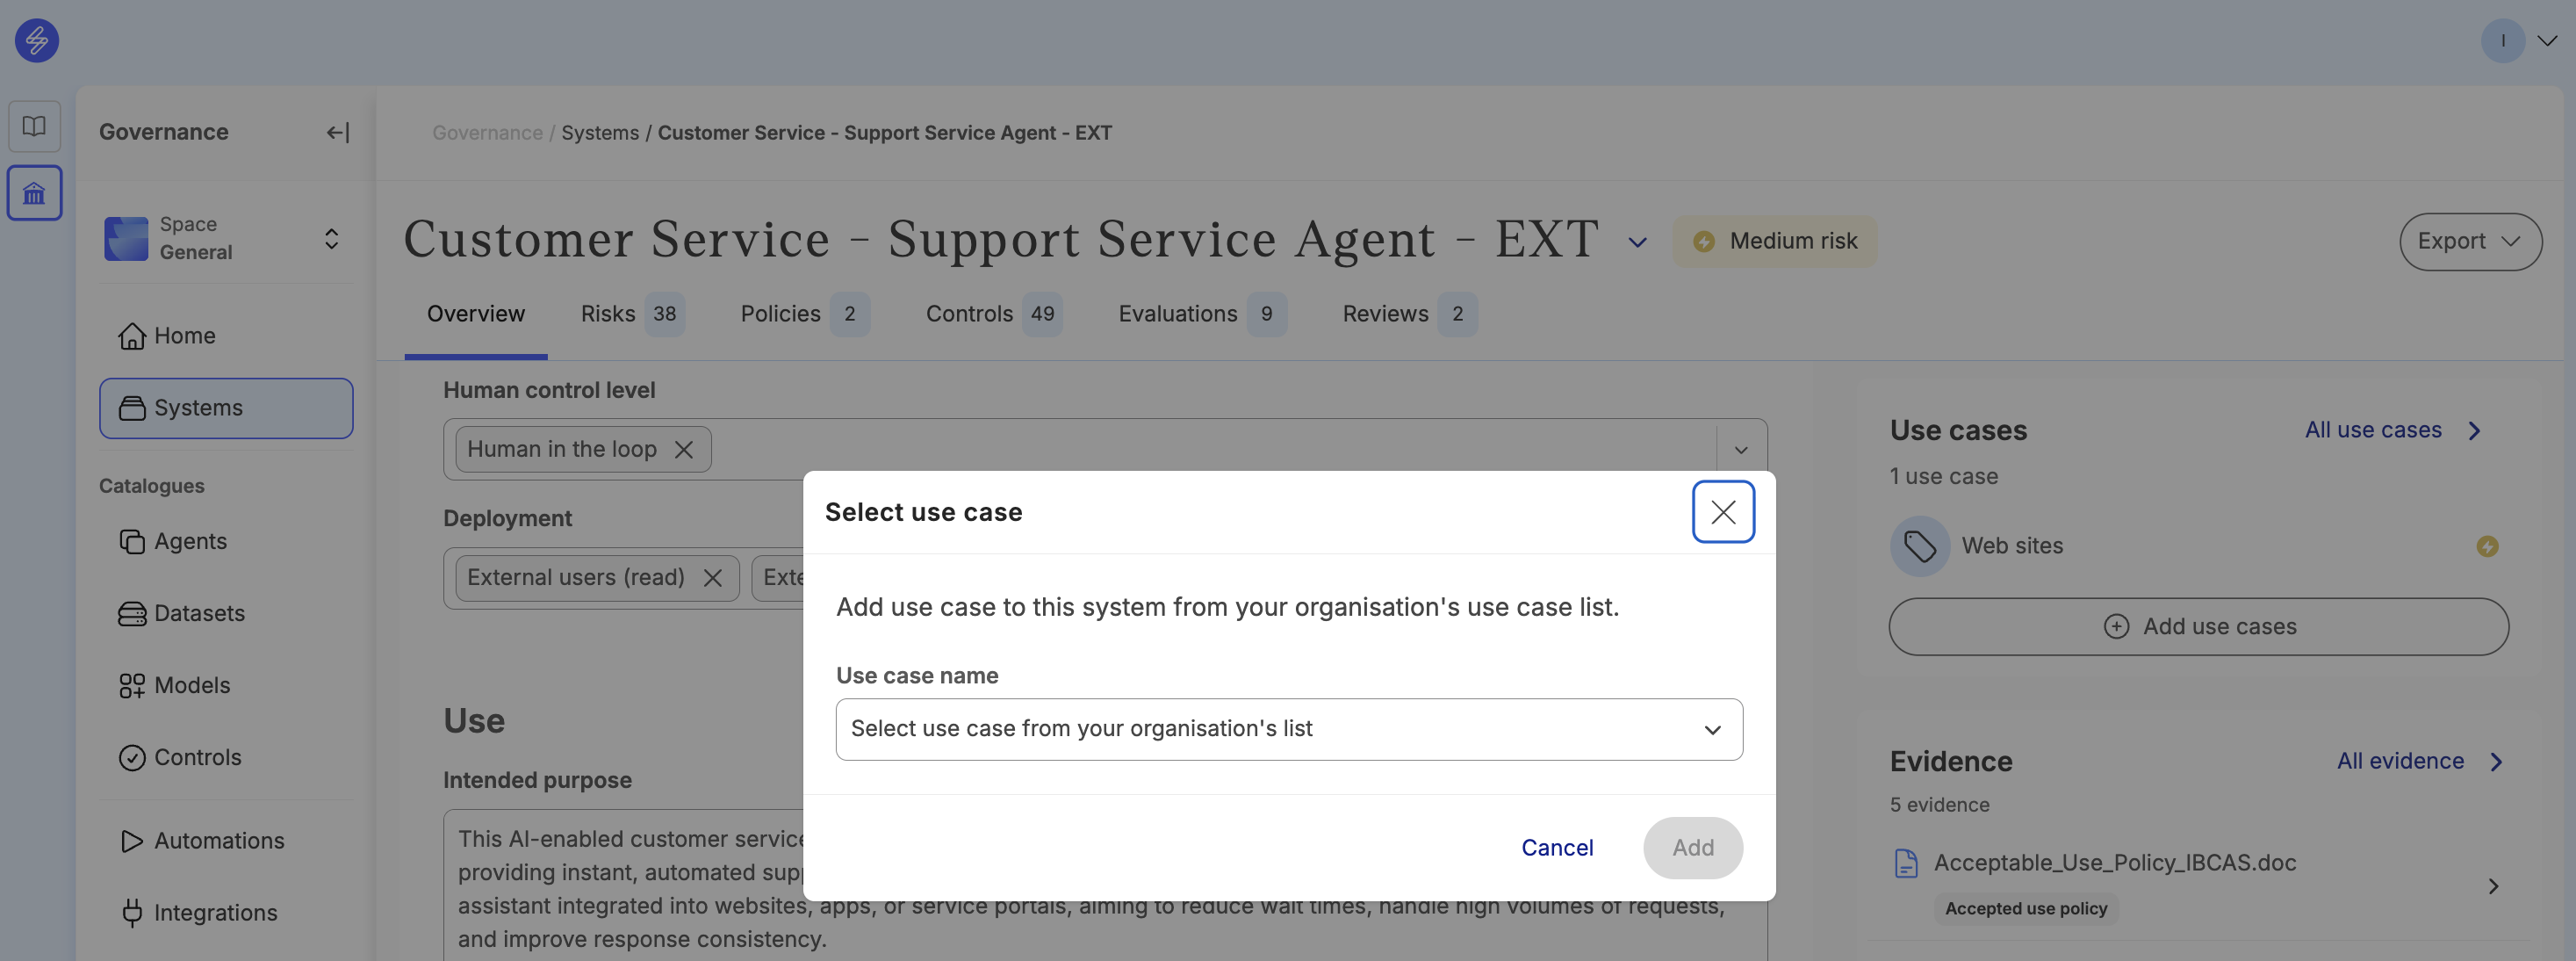Switch to the Overview tab
This screenshot has width=2576, height=961.
coord(476,314)
